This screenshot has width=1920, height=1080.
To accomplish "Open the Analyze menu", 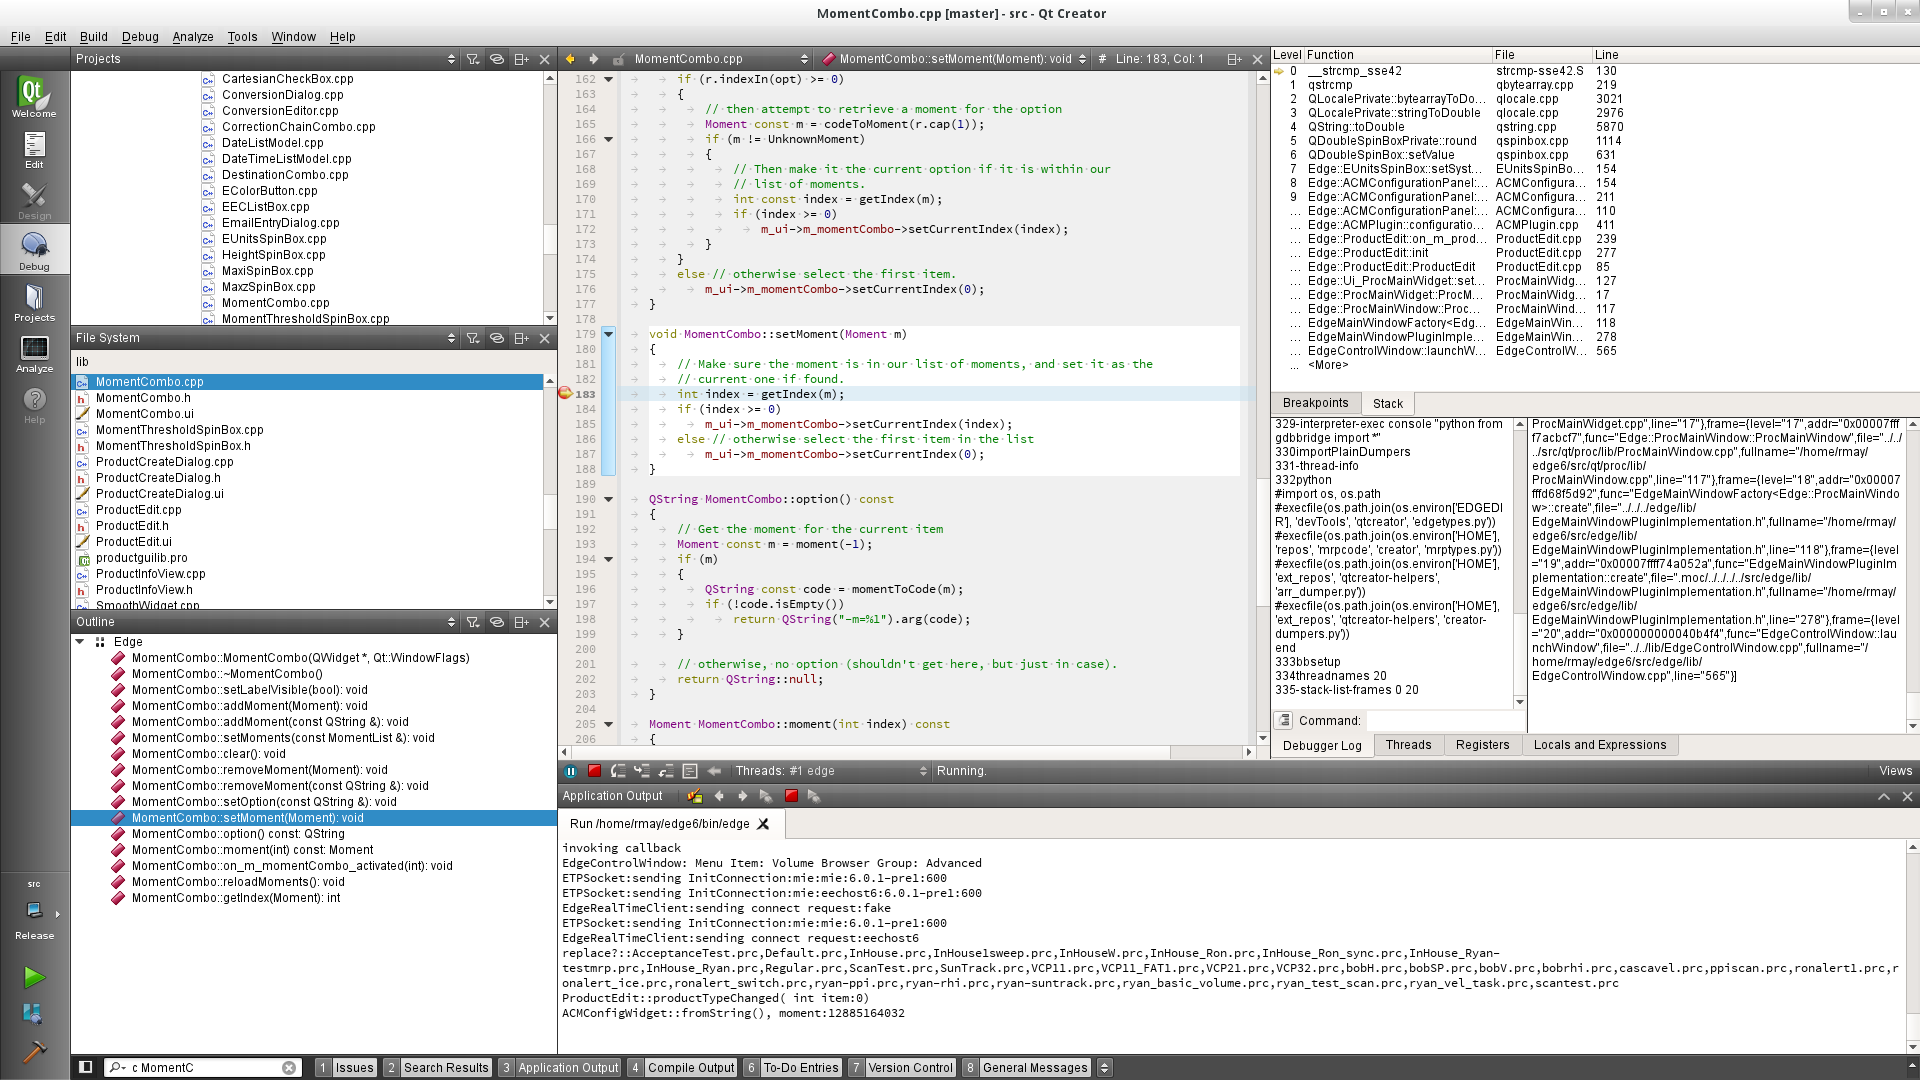I will (192, 37).
